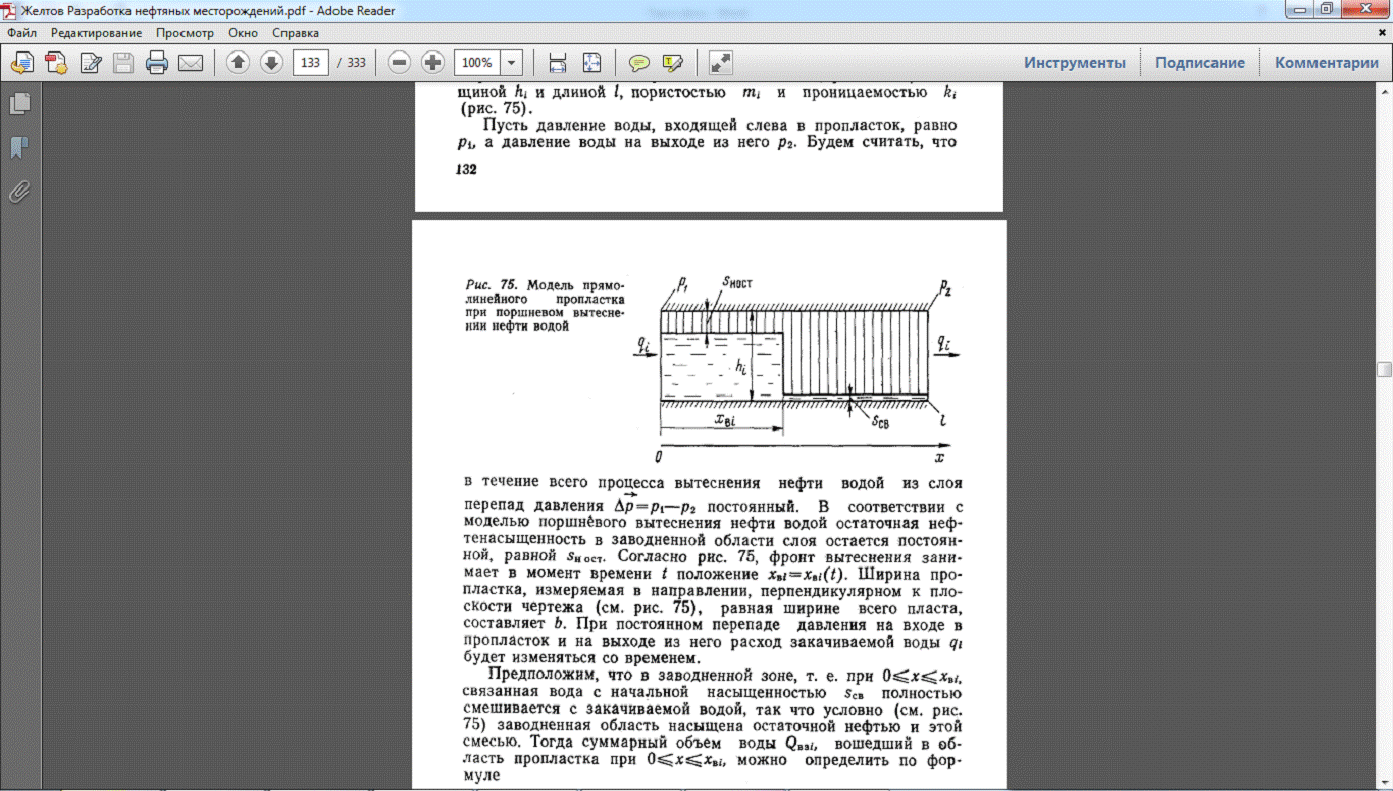Expand the Инструменты tools pane
This screenshot has height=791, width=1393.
(1074, 63)
